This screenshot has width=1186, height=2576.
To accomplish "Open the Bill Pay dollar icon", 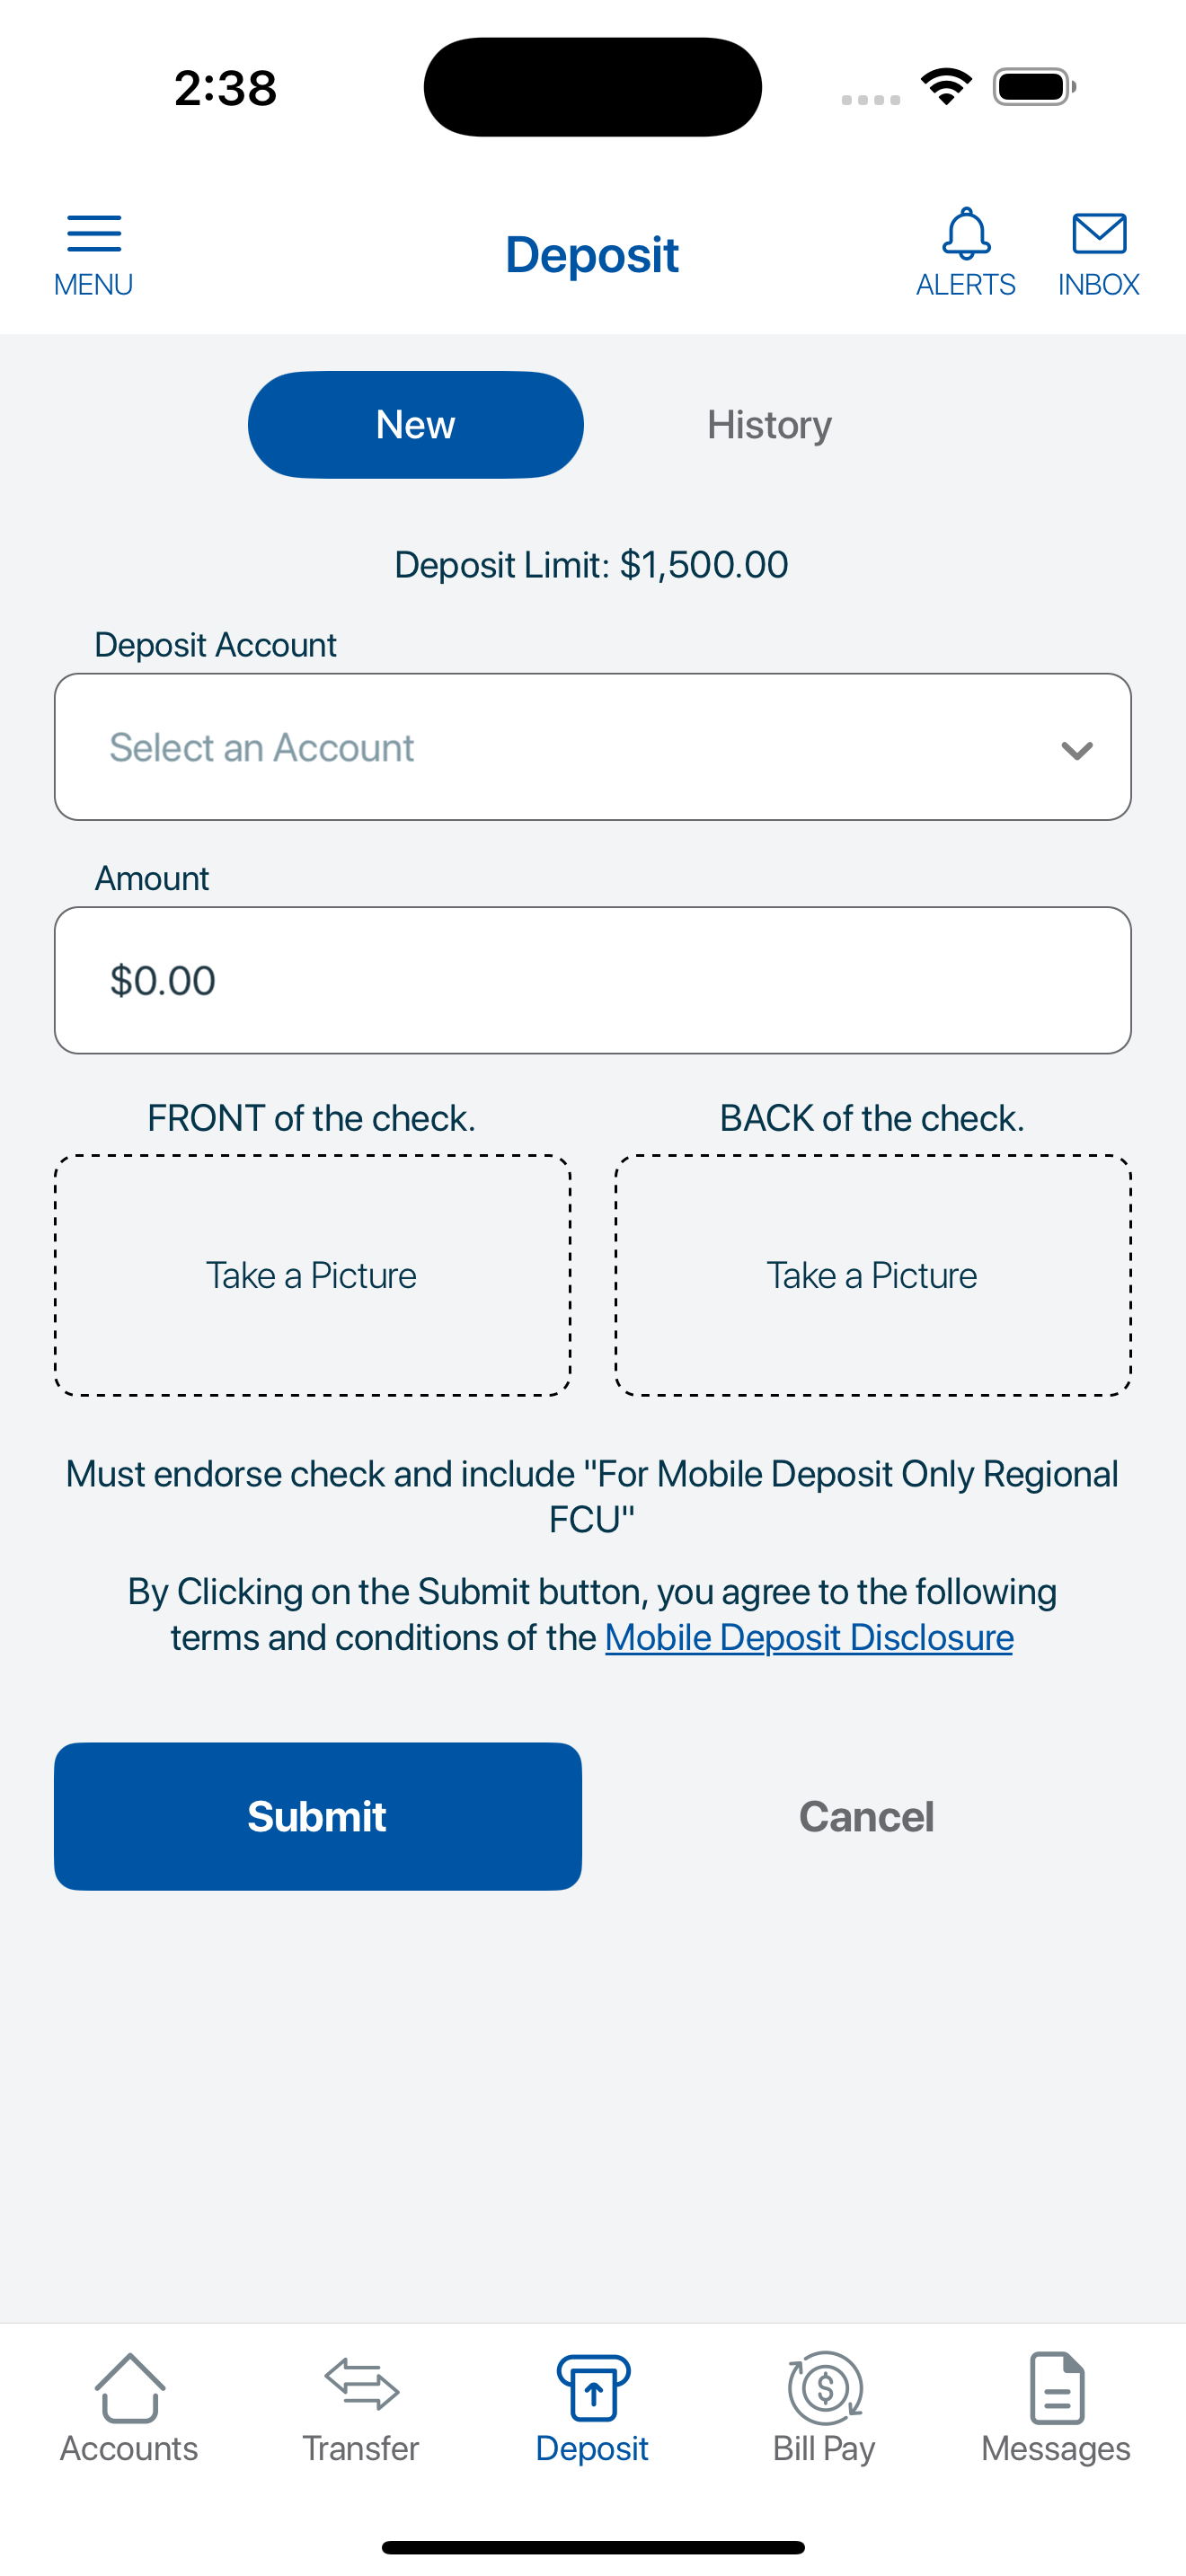I will click(x=824, y=2388).
